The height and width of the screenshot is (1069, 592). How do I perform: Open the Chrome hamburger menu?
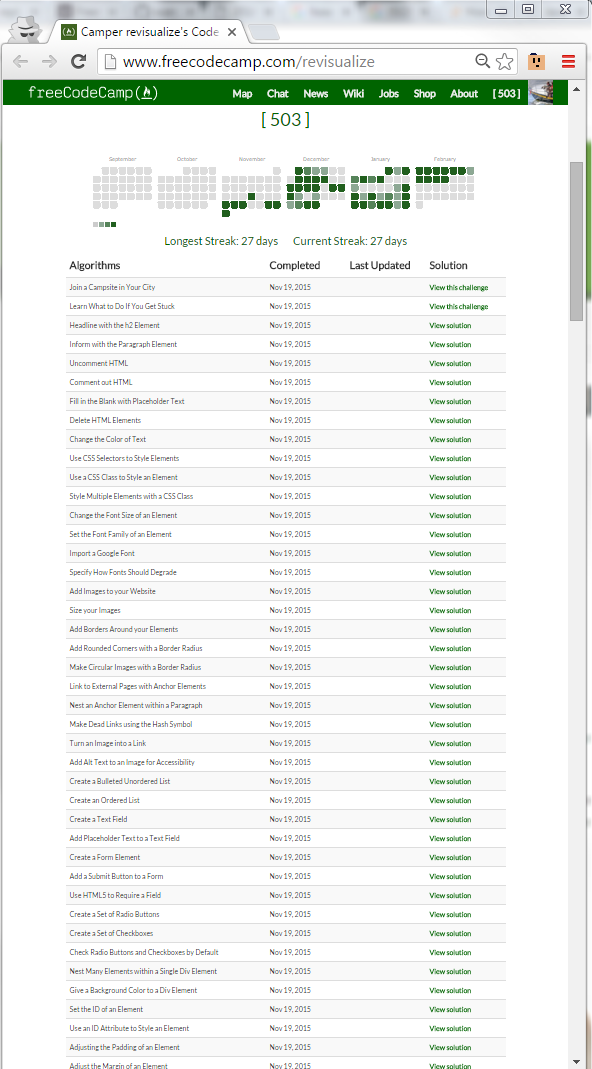568,62
